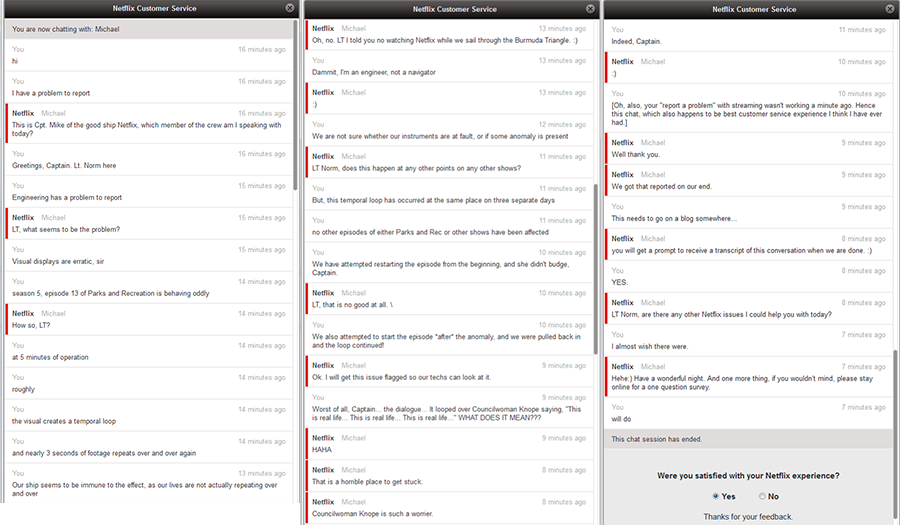Click message 'Councilwoman Knope is such a worrier.'
Screen dimensions: 900x525
(x=373, y=514)
